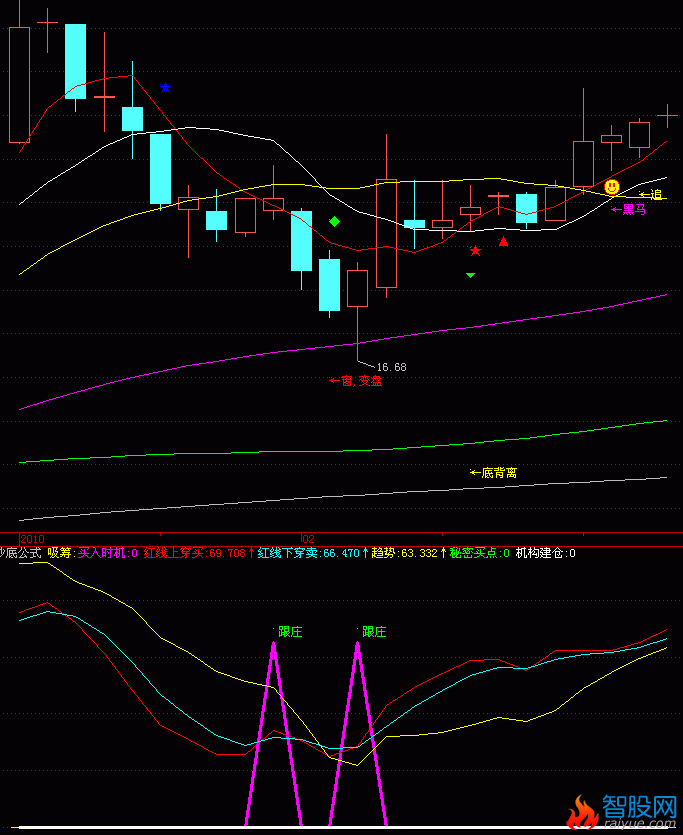Select the red star signal marker
The image size is (683, 835).
[x=475, y=250]
